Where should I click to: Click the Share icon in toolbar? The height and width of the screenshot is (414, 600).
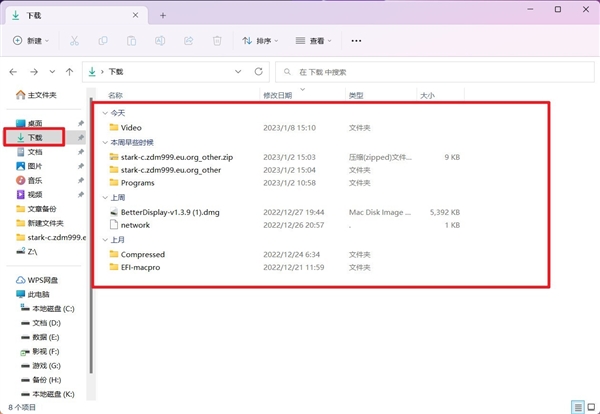click(189, 41)
